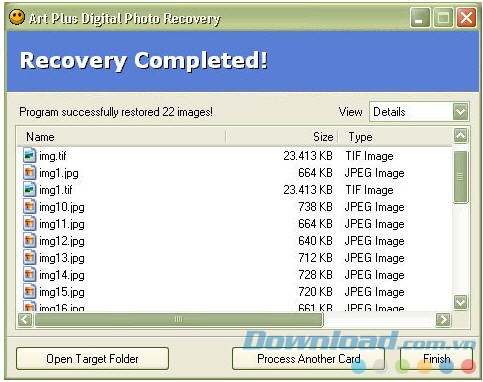Select the img14.jpg file name
The width and height of the screenshot is (483, 382).
[x=62, y=275]
